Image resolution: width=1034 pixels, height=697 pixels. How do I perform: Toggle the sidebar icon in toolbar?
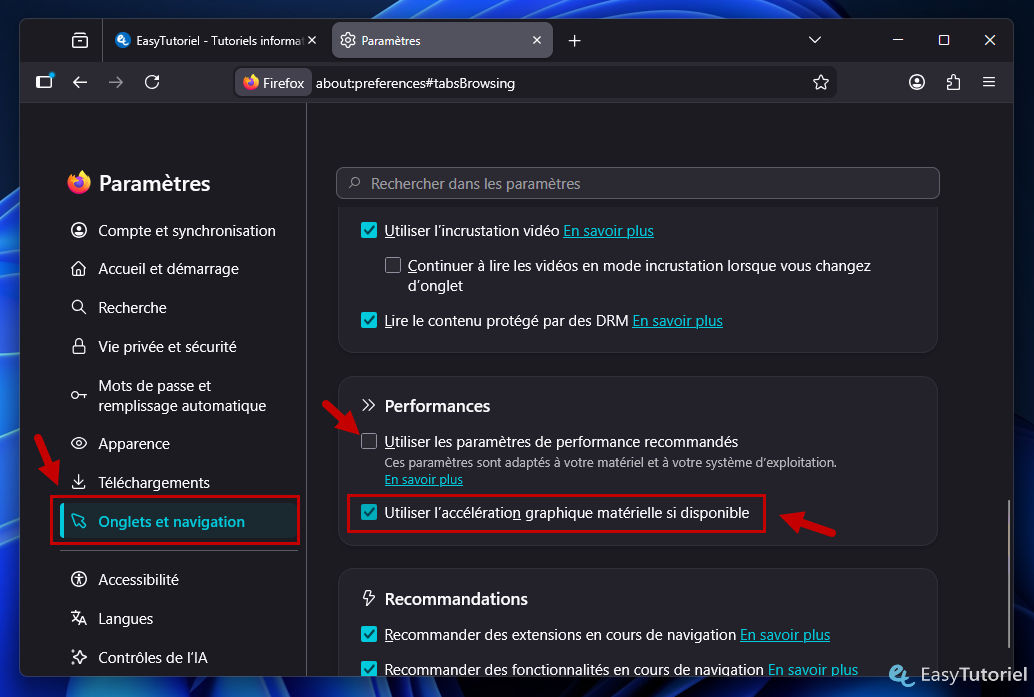click(44, 82)
